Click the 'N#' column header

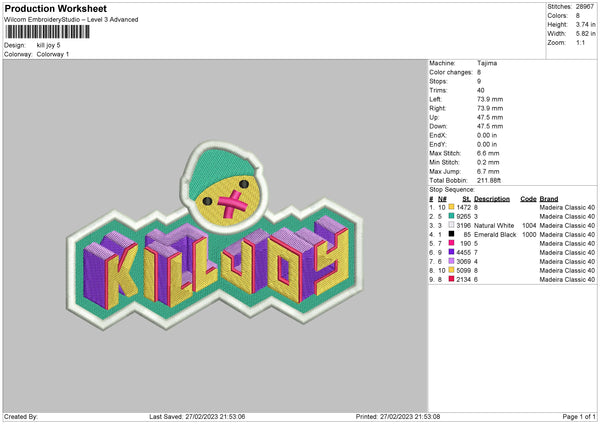click(x=442, y=199)
